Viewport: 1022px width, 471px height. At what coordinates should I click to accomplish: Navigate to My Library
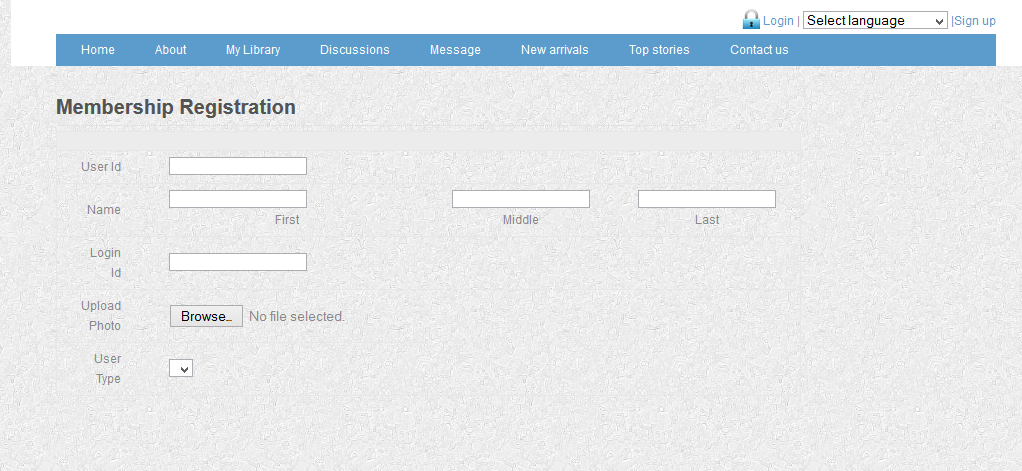[x=253, y=50]
